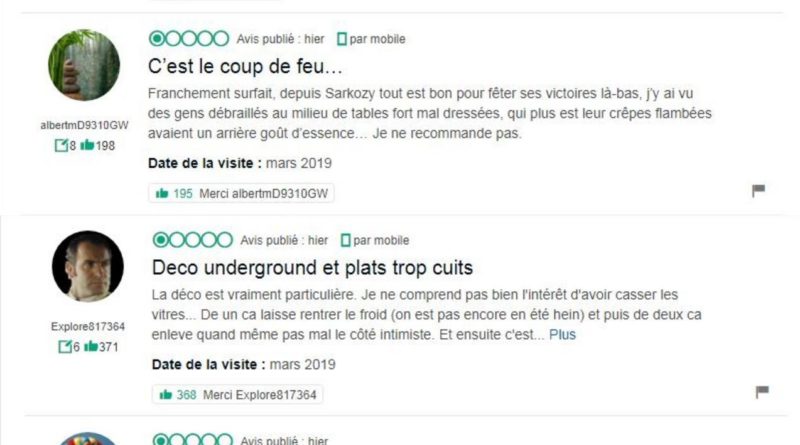Open the review "Deco underground et plats trop cuits"
This screenshot has width=800, height=445.
pyautogui.click(x=312, y=268)
